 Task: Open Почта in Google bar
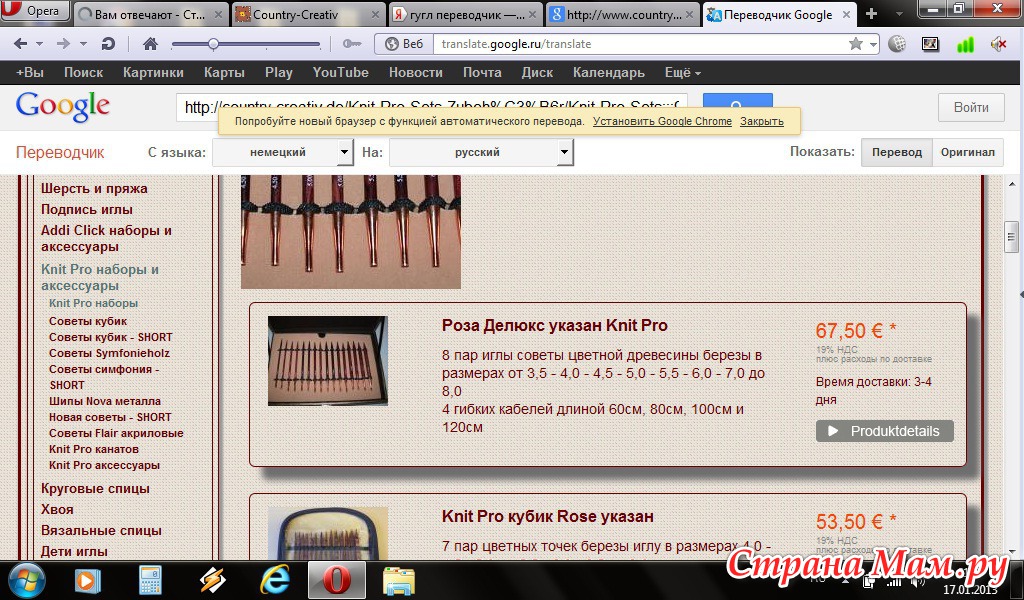pyautogui.click(x=482, y=72)
